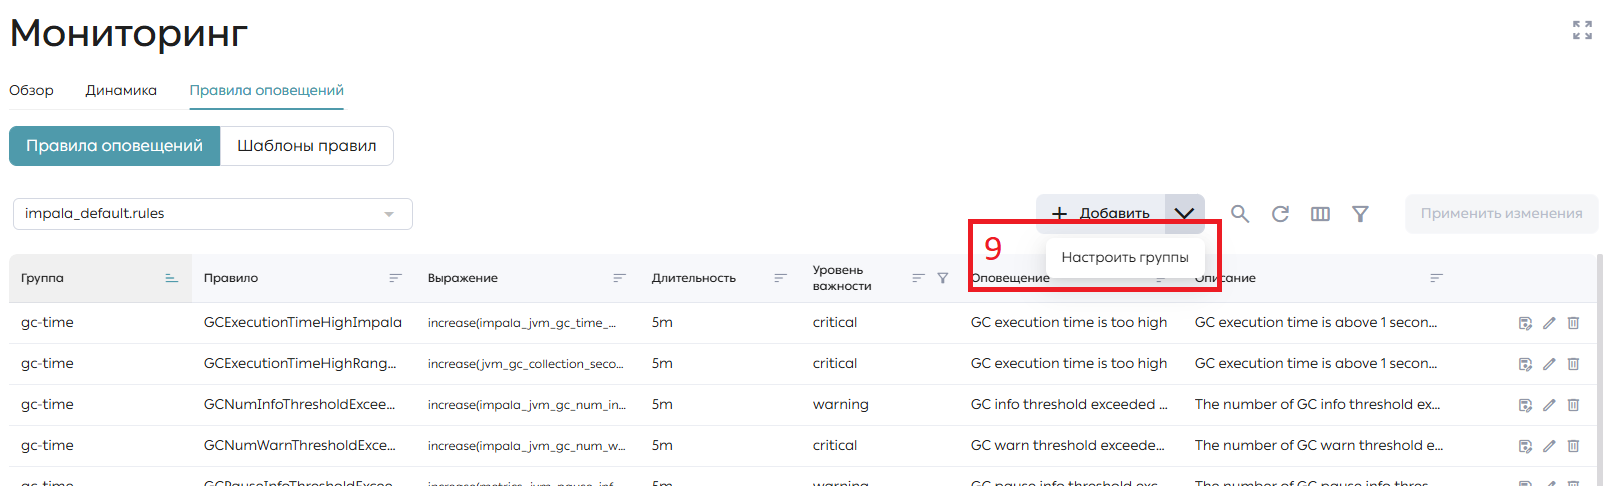Refresh the alert rules list
The image size is (1610, 486).
(1280, 214)
